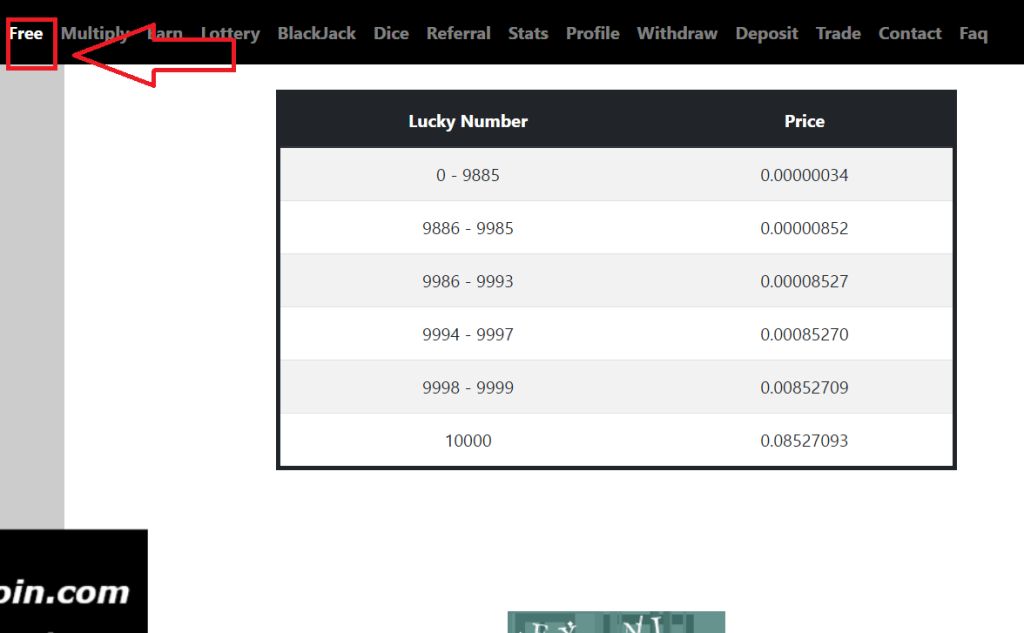This screenshot has height=633, width=1024.
Task: Open the Referral page
Action: coord(458,33)
